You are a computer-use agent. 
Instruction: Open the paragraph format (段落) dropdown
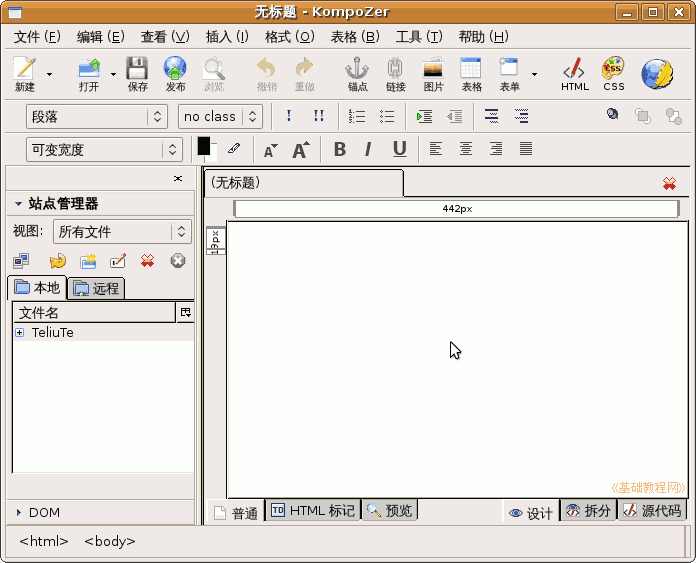coord(97,117)
